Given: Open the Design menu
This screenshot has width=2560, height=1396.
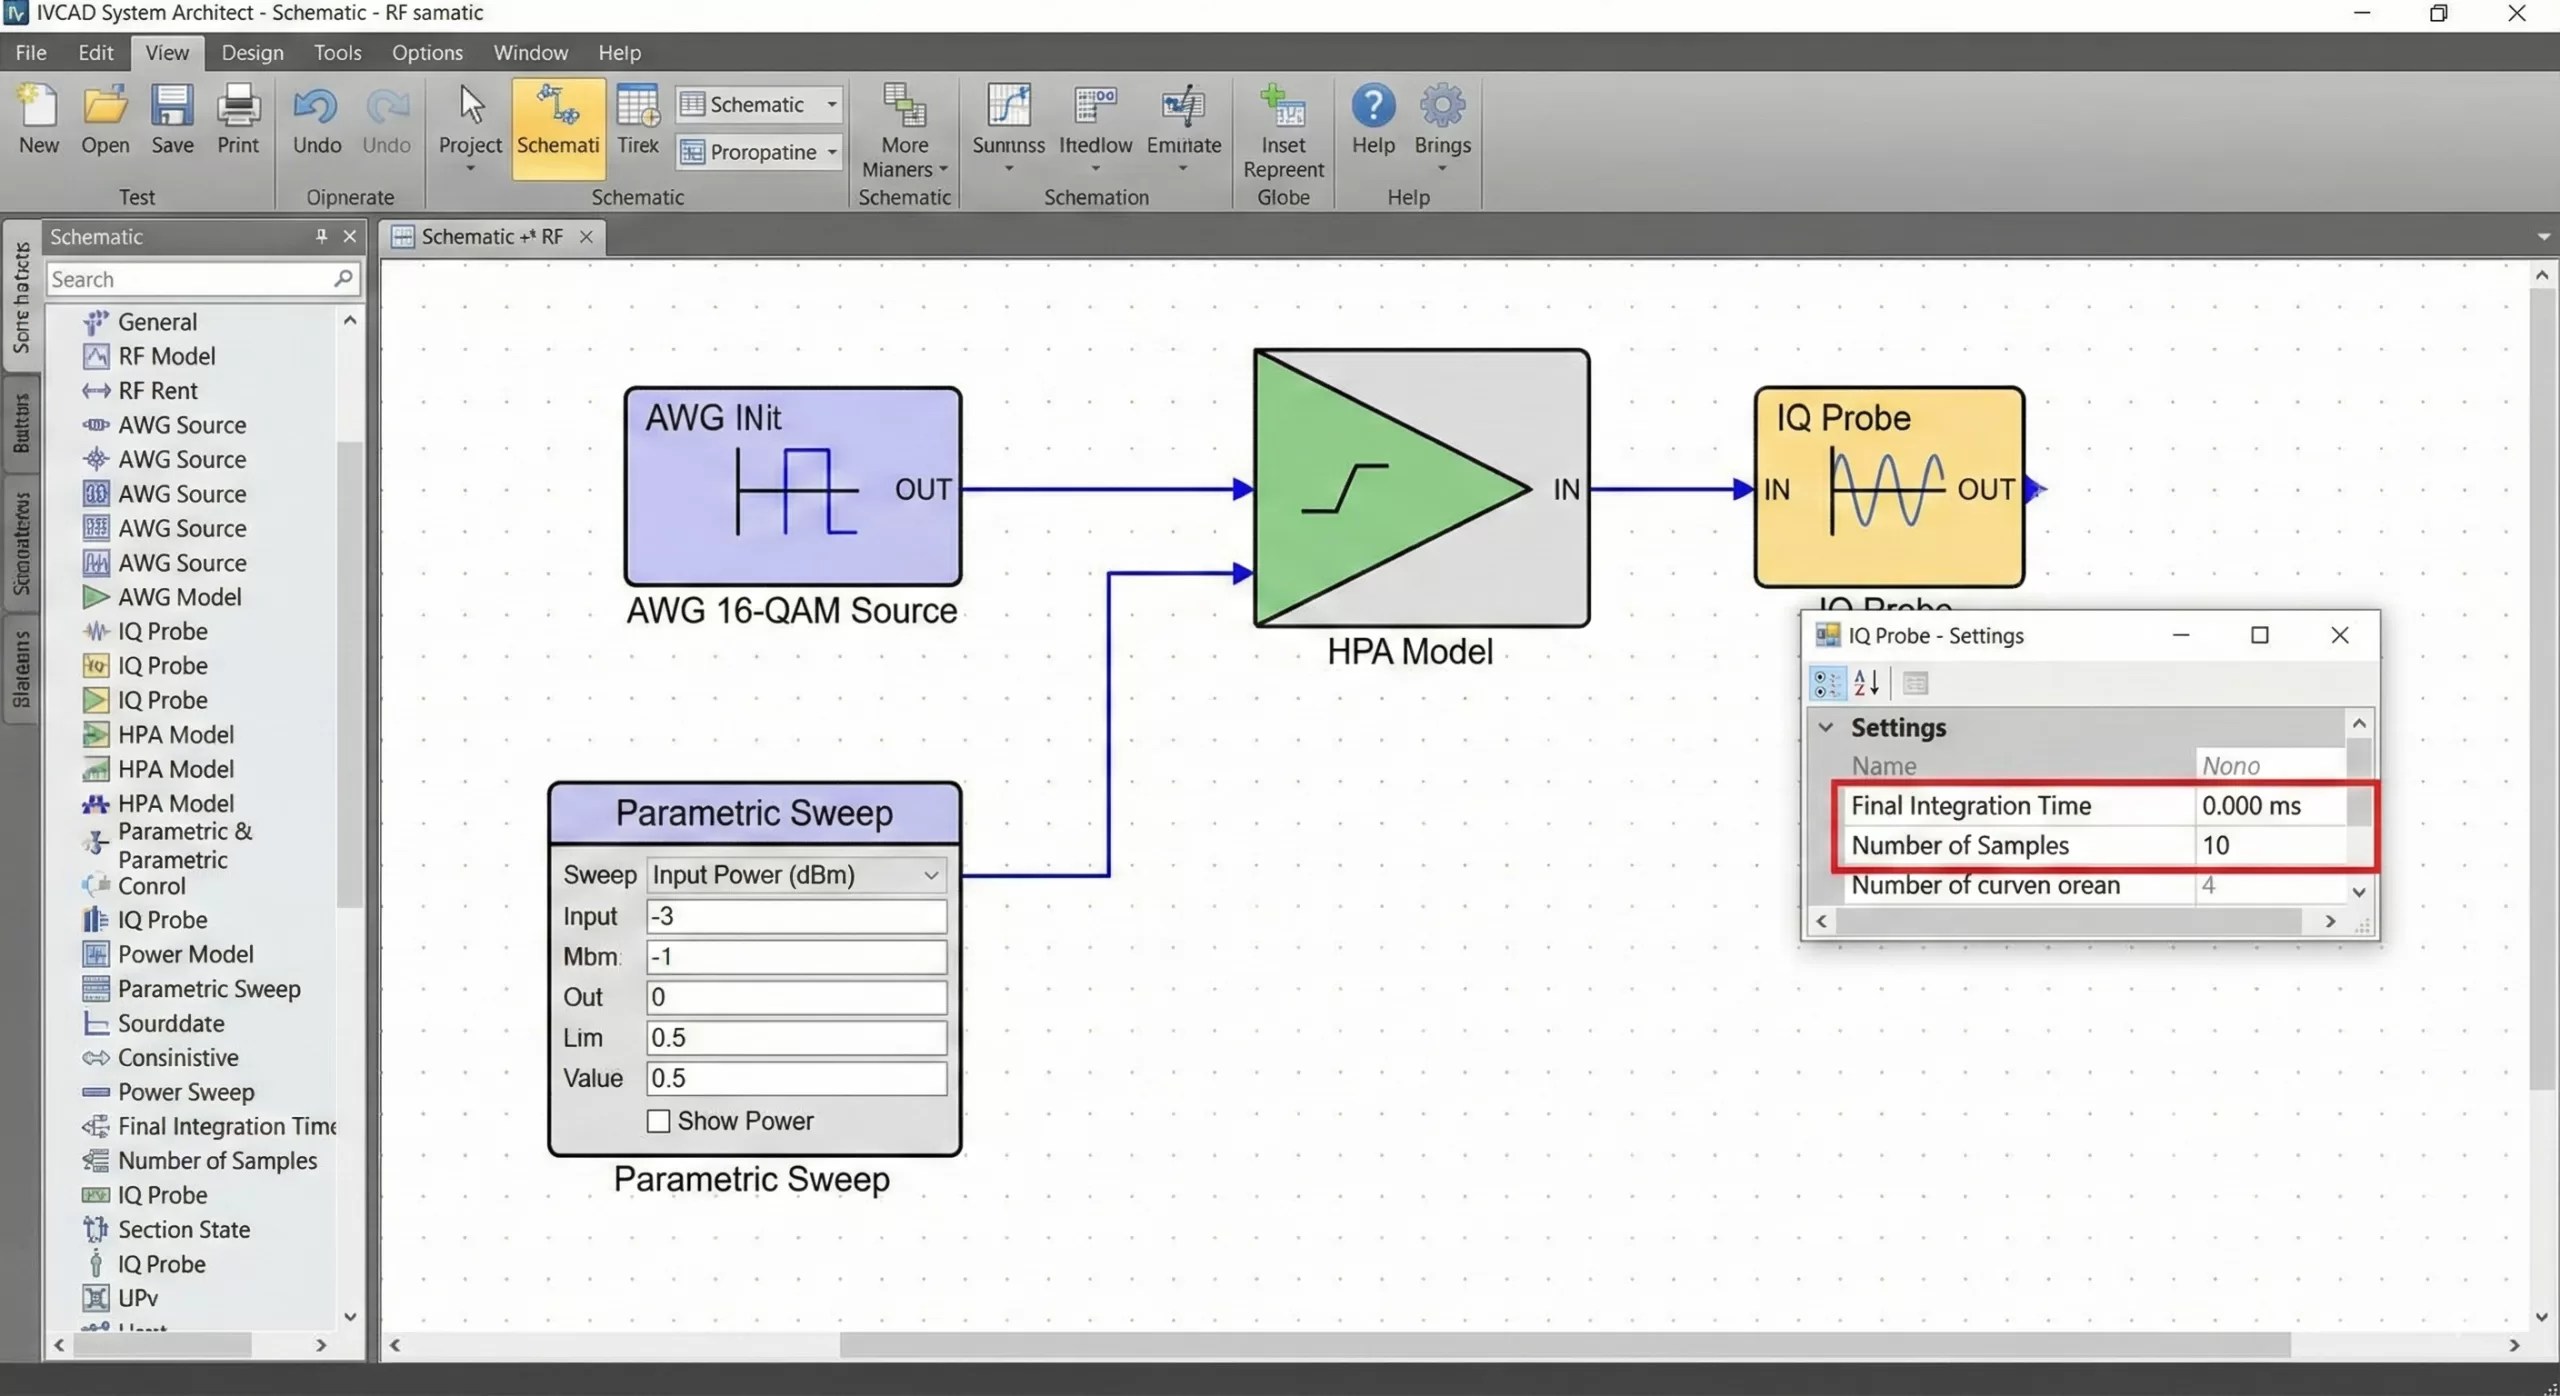Looking at the screenshot, I should [x=252, y=52].
